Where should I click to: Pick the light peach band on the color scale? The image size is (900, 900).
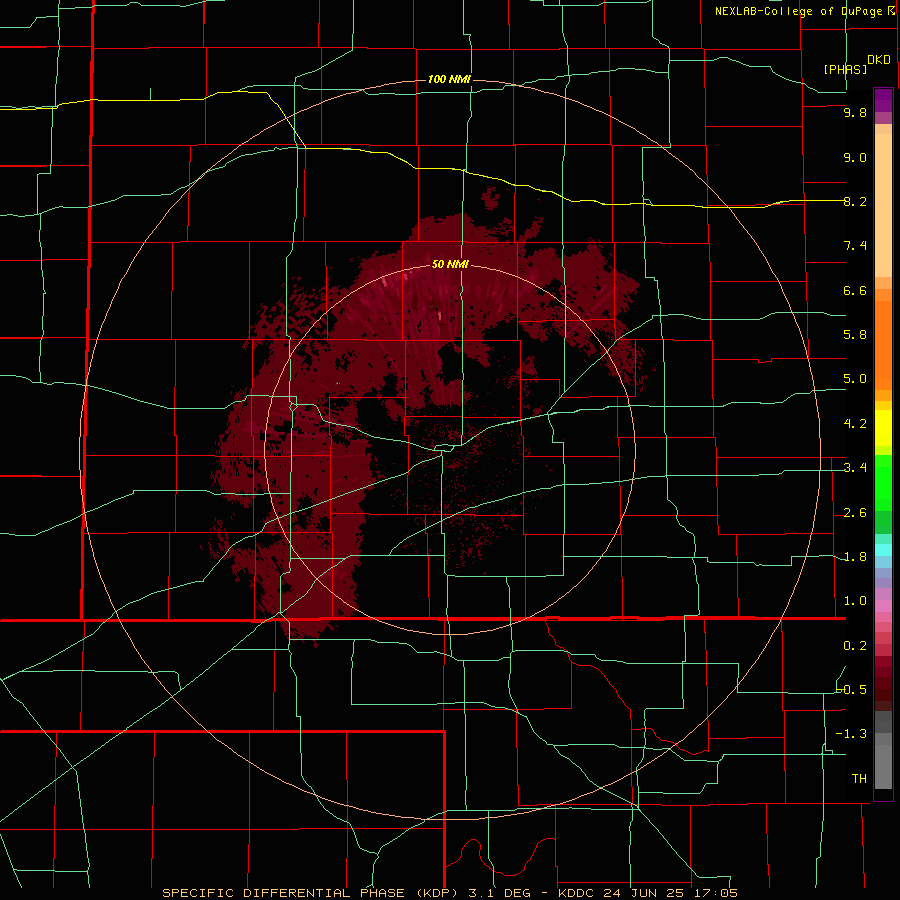click(883, 205)
